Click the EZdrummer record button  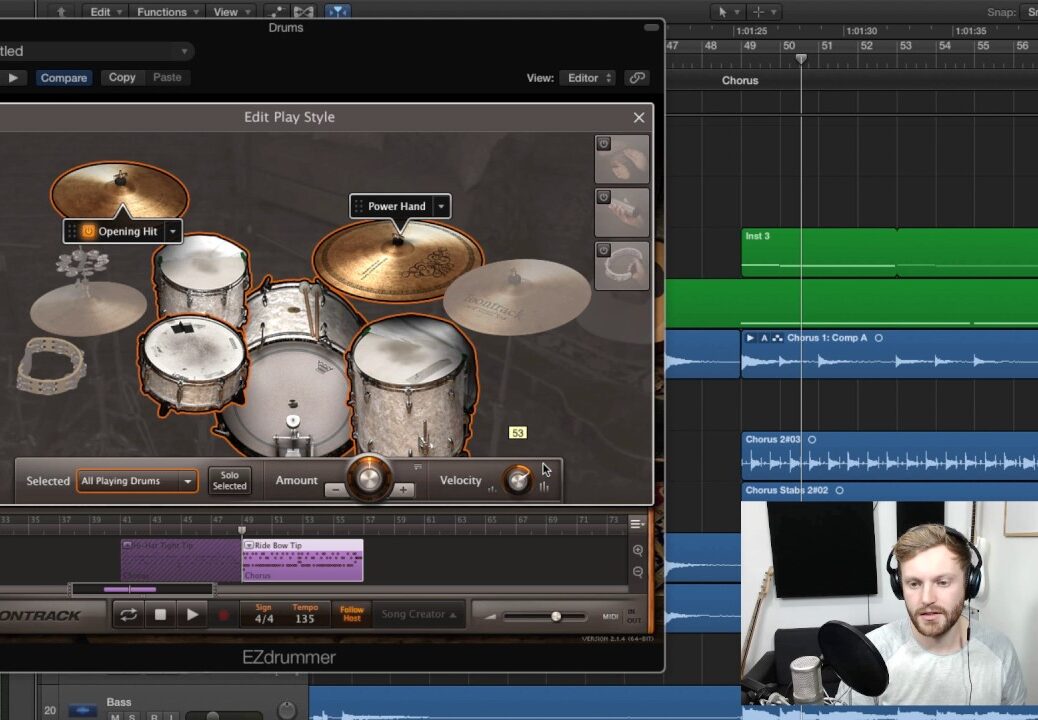tap(223, 615)
